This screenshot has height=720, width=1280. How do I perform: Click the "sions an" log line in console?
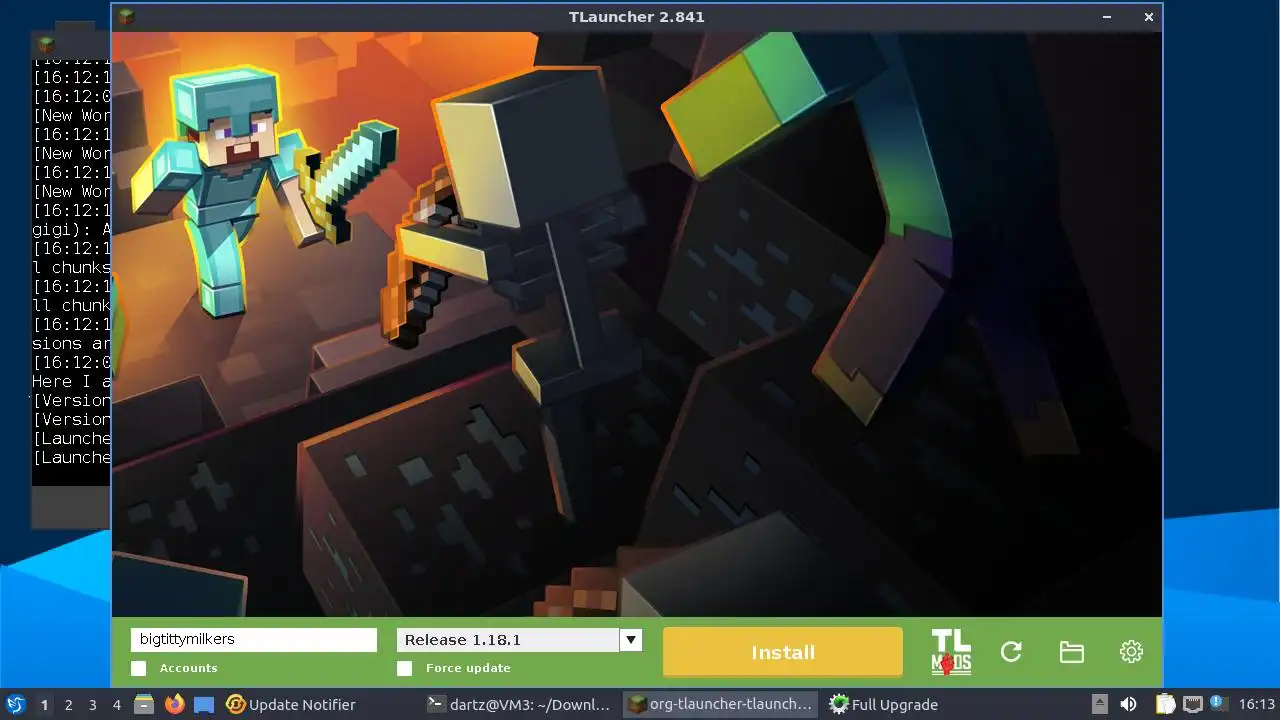pyautogui.click(x=71, y=344)
